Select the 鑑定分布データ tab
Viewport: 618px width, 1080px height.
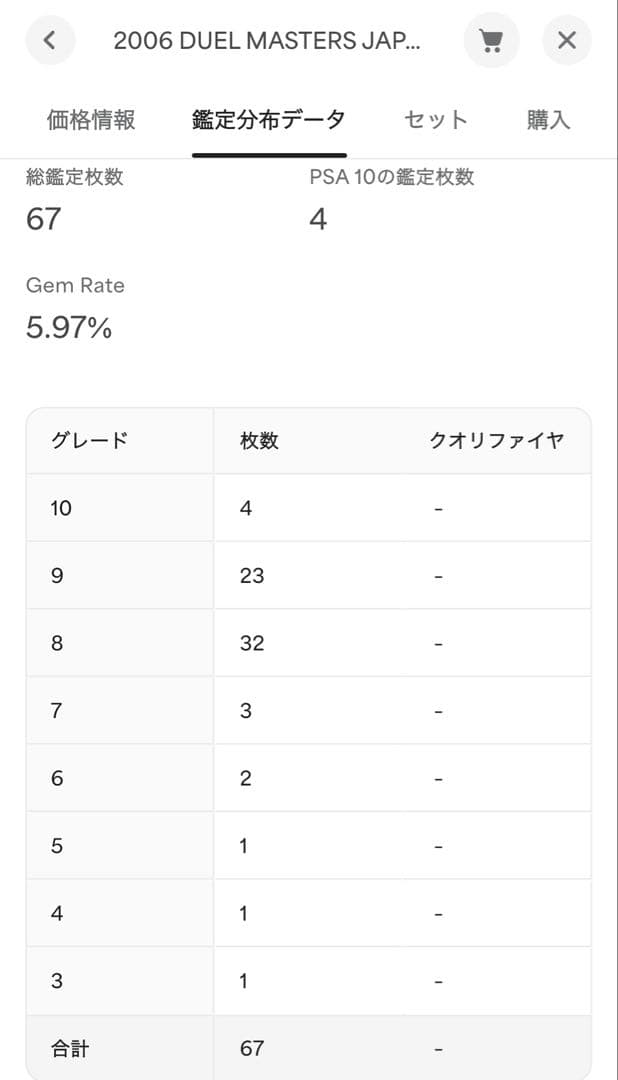(x=269, y=120)
